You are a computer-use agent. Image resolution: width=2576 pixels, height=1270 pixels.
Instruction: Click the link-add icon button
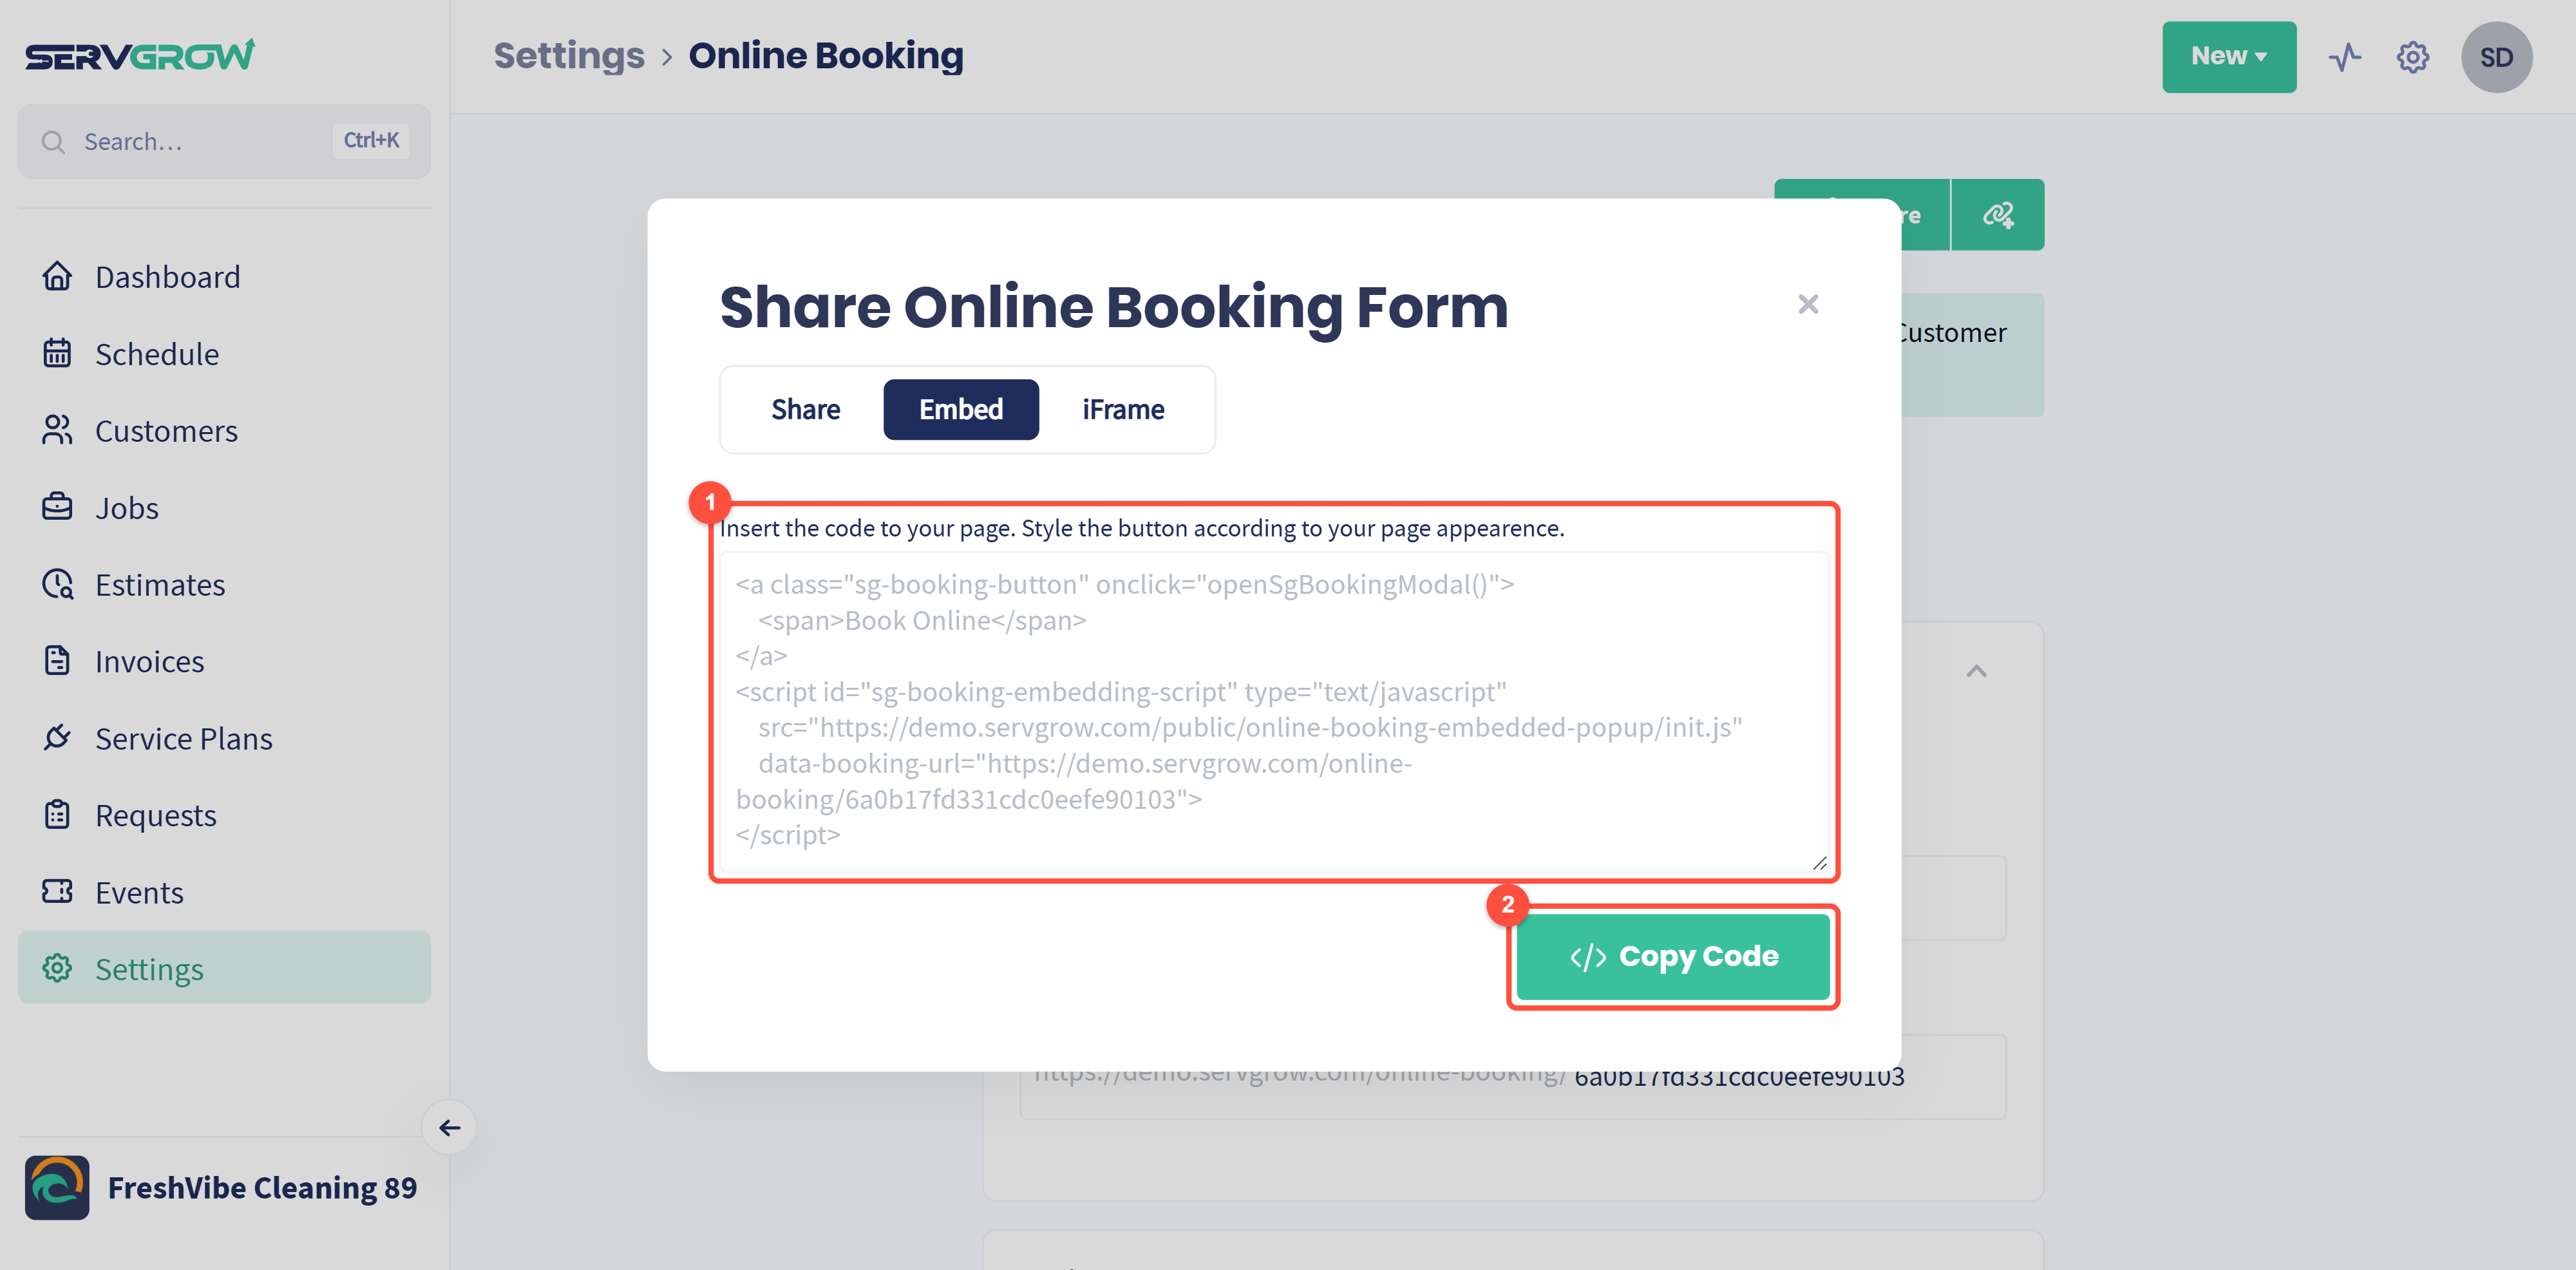1998,215
